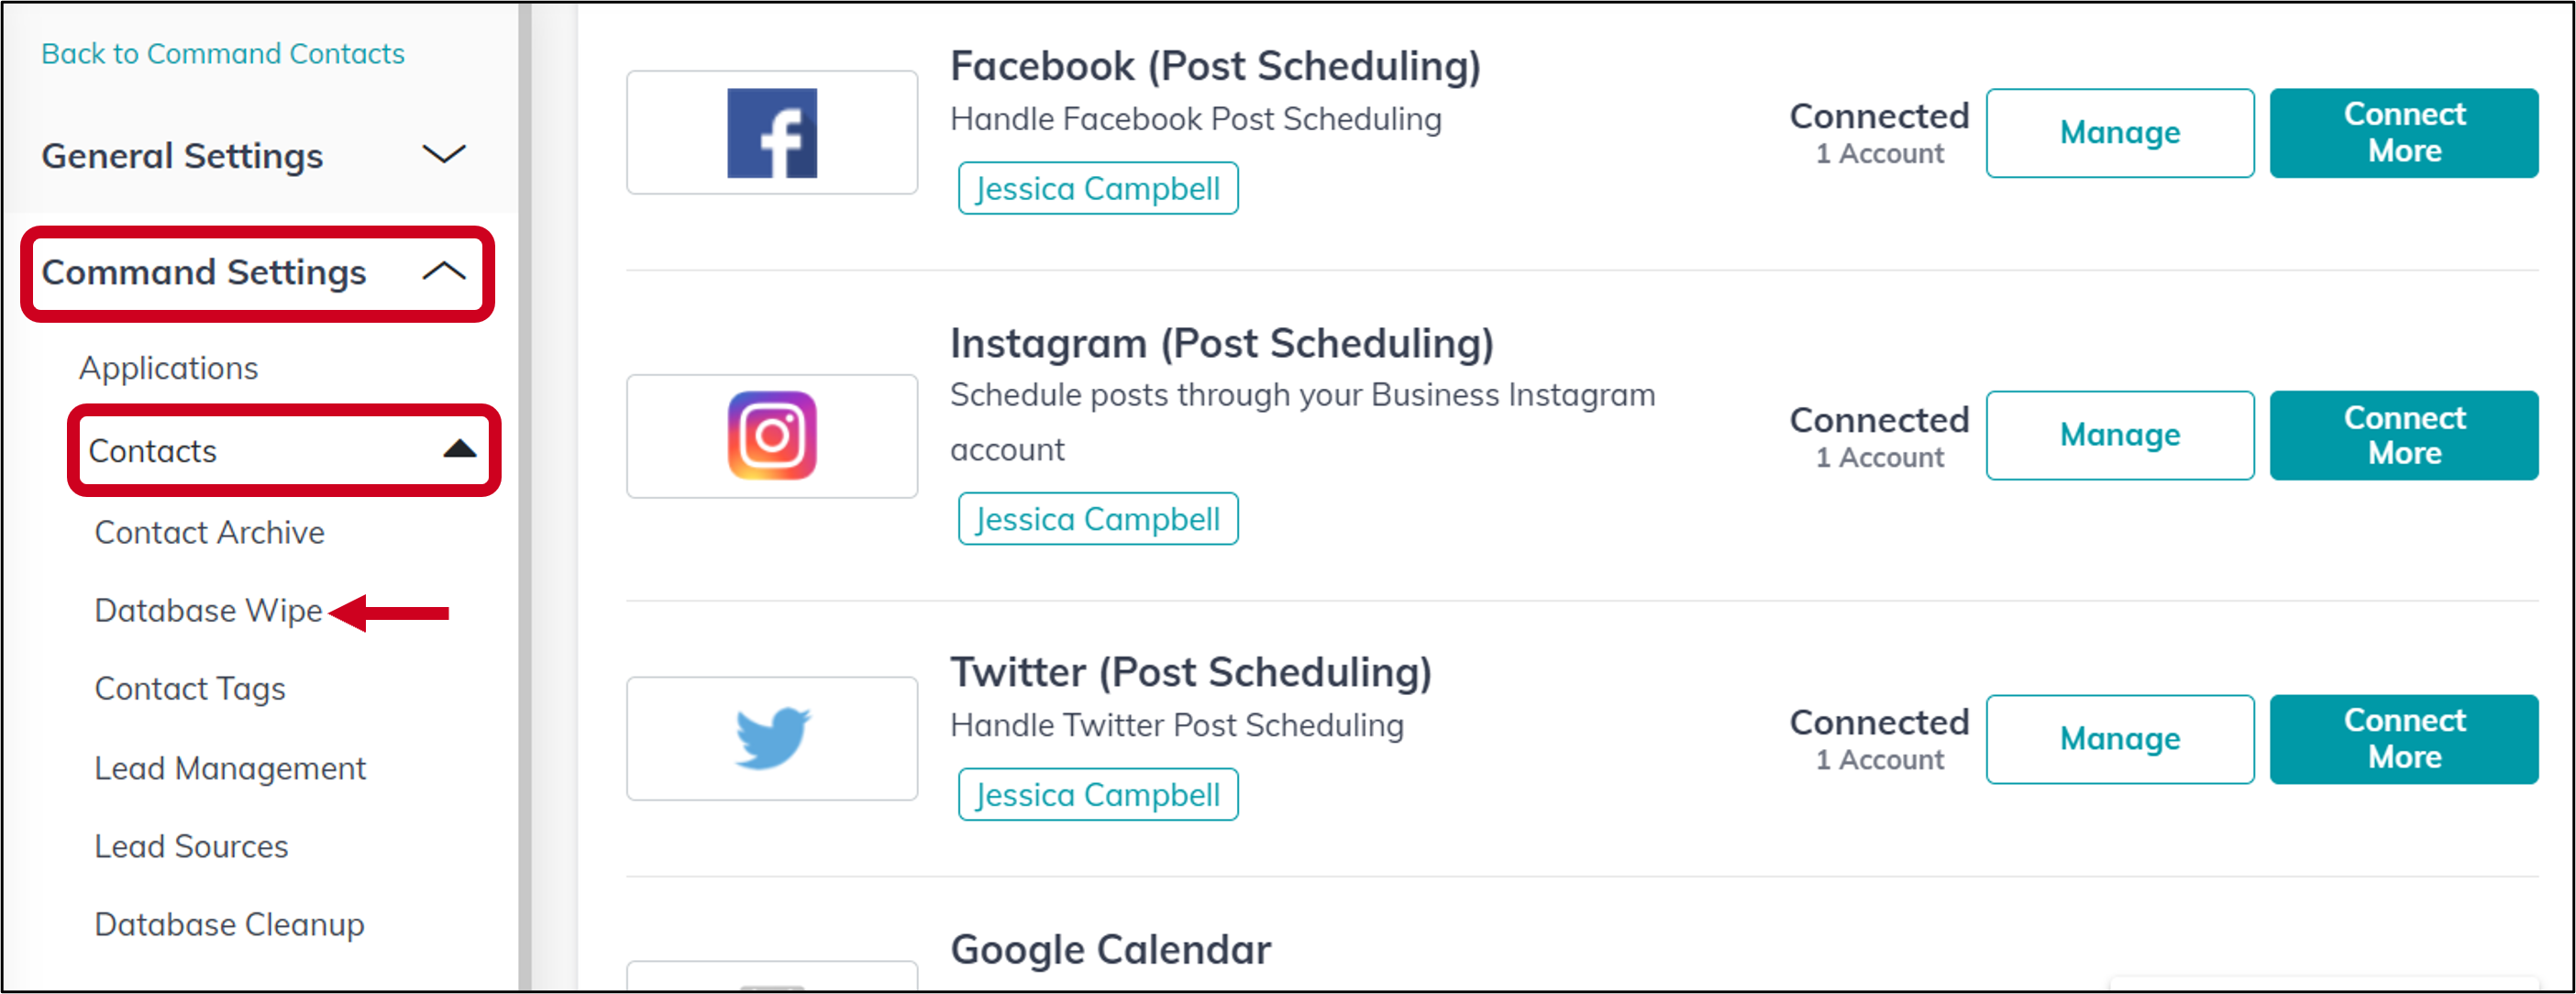The height and width of the screenshot is (994, 2576).
Task: Expand the General Settings section
Action: (183, 155)
